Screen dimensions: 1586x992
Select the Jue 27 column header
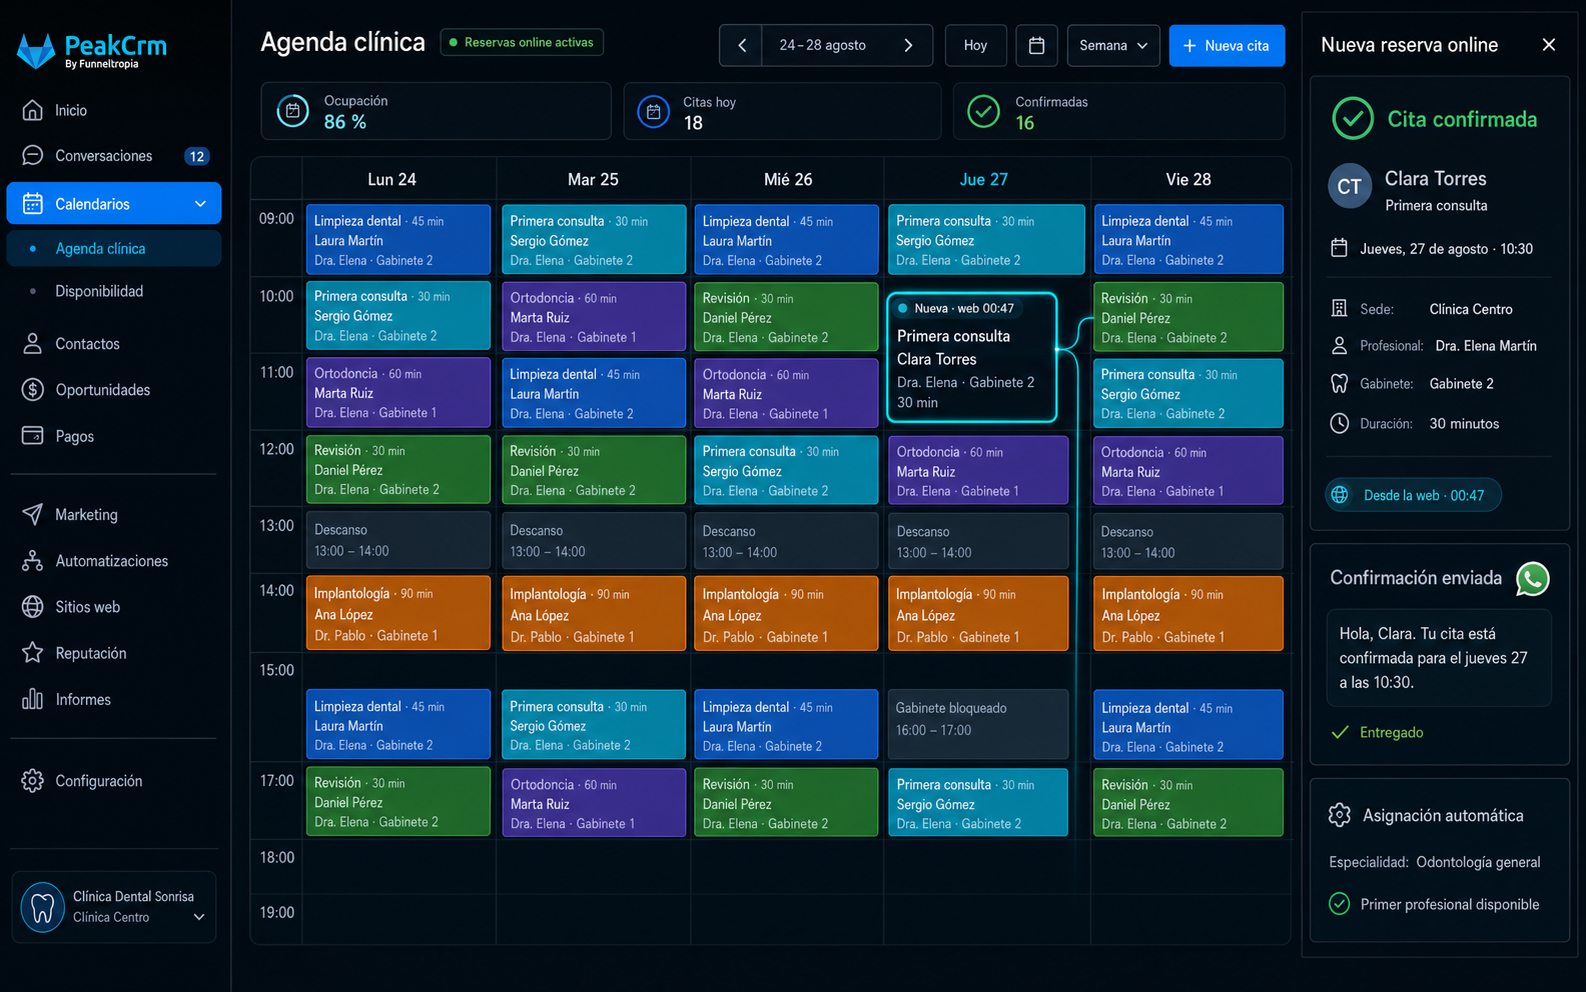tap(984, 180)
